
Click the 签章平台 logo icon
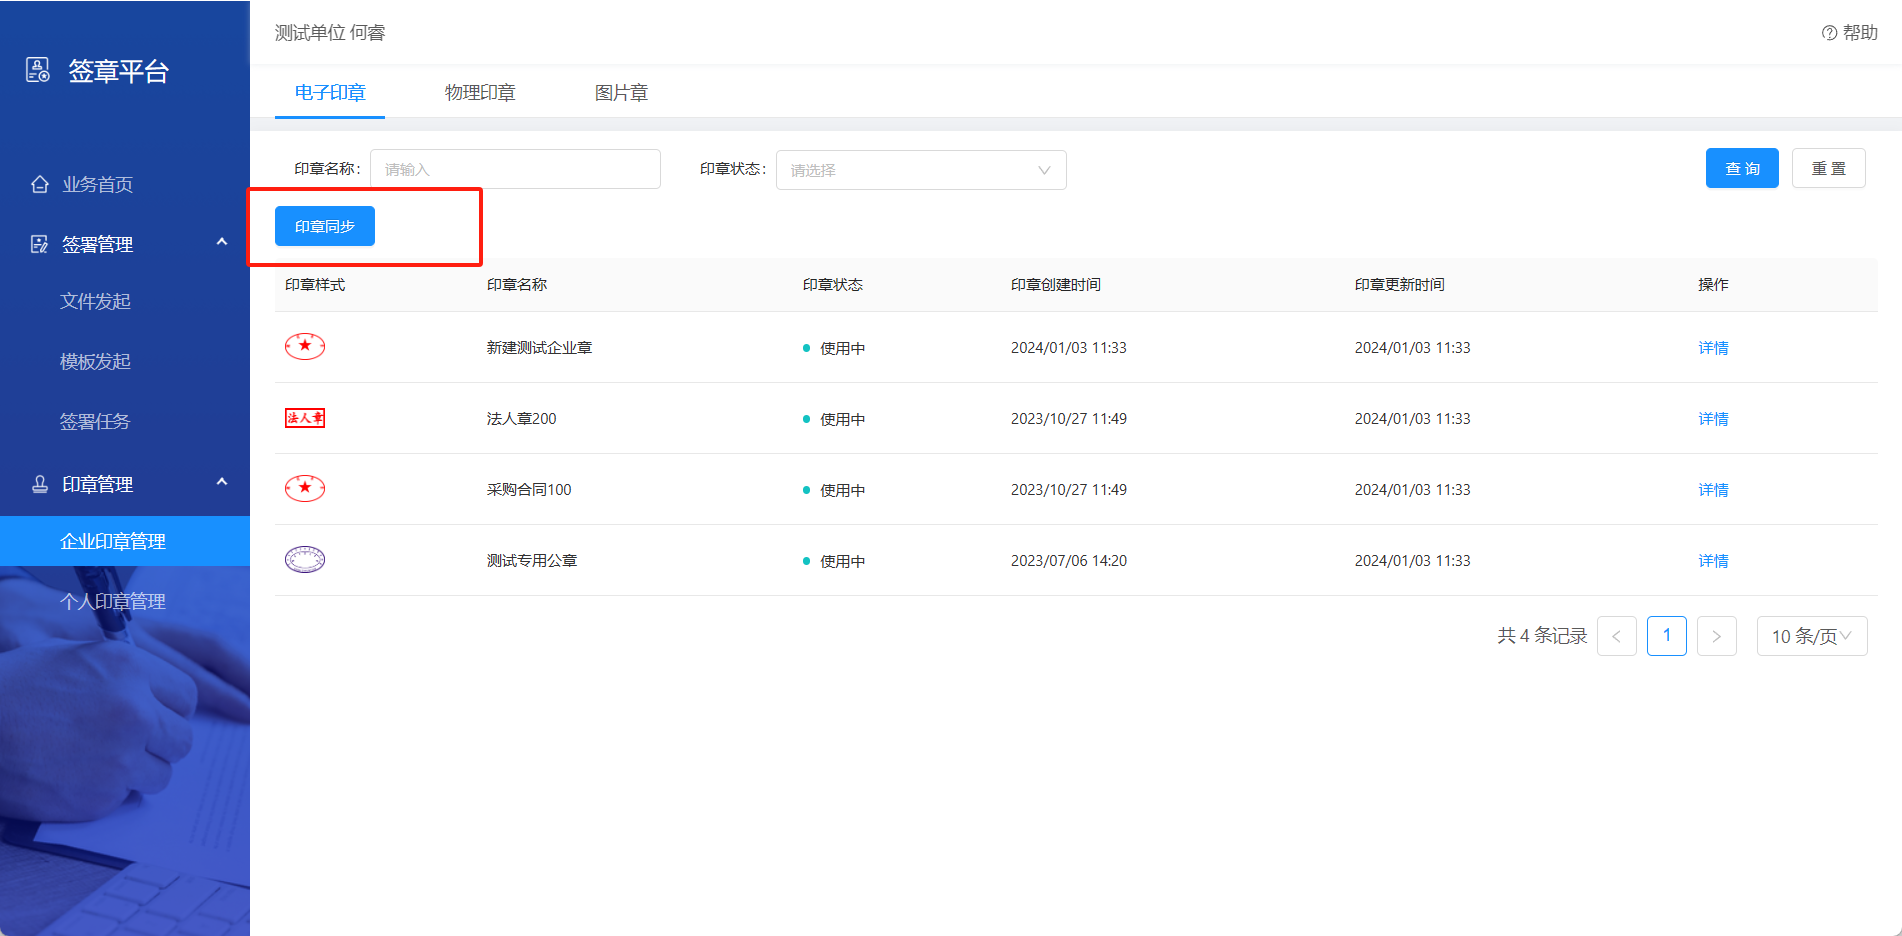38,70
